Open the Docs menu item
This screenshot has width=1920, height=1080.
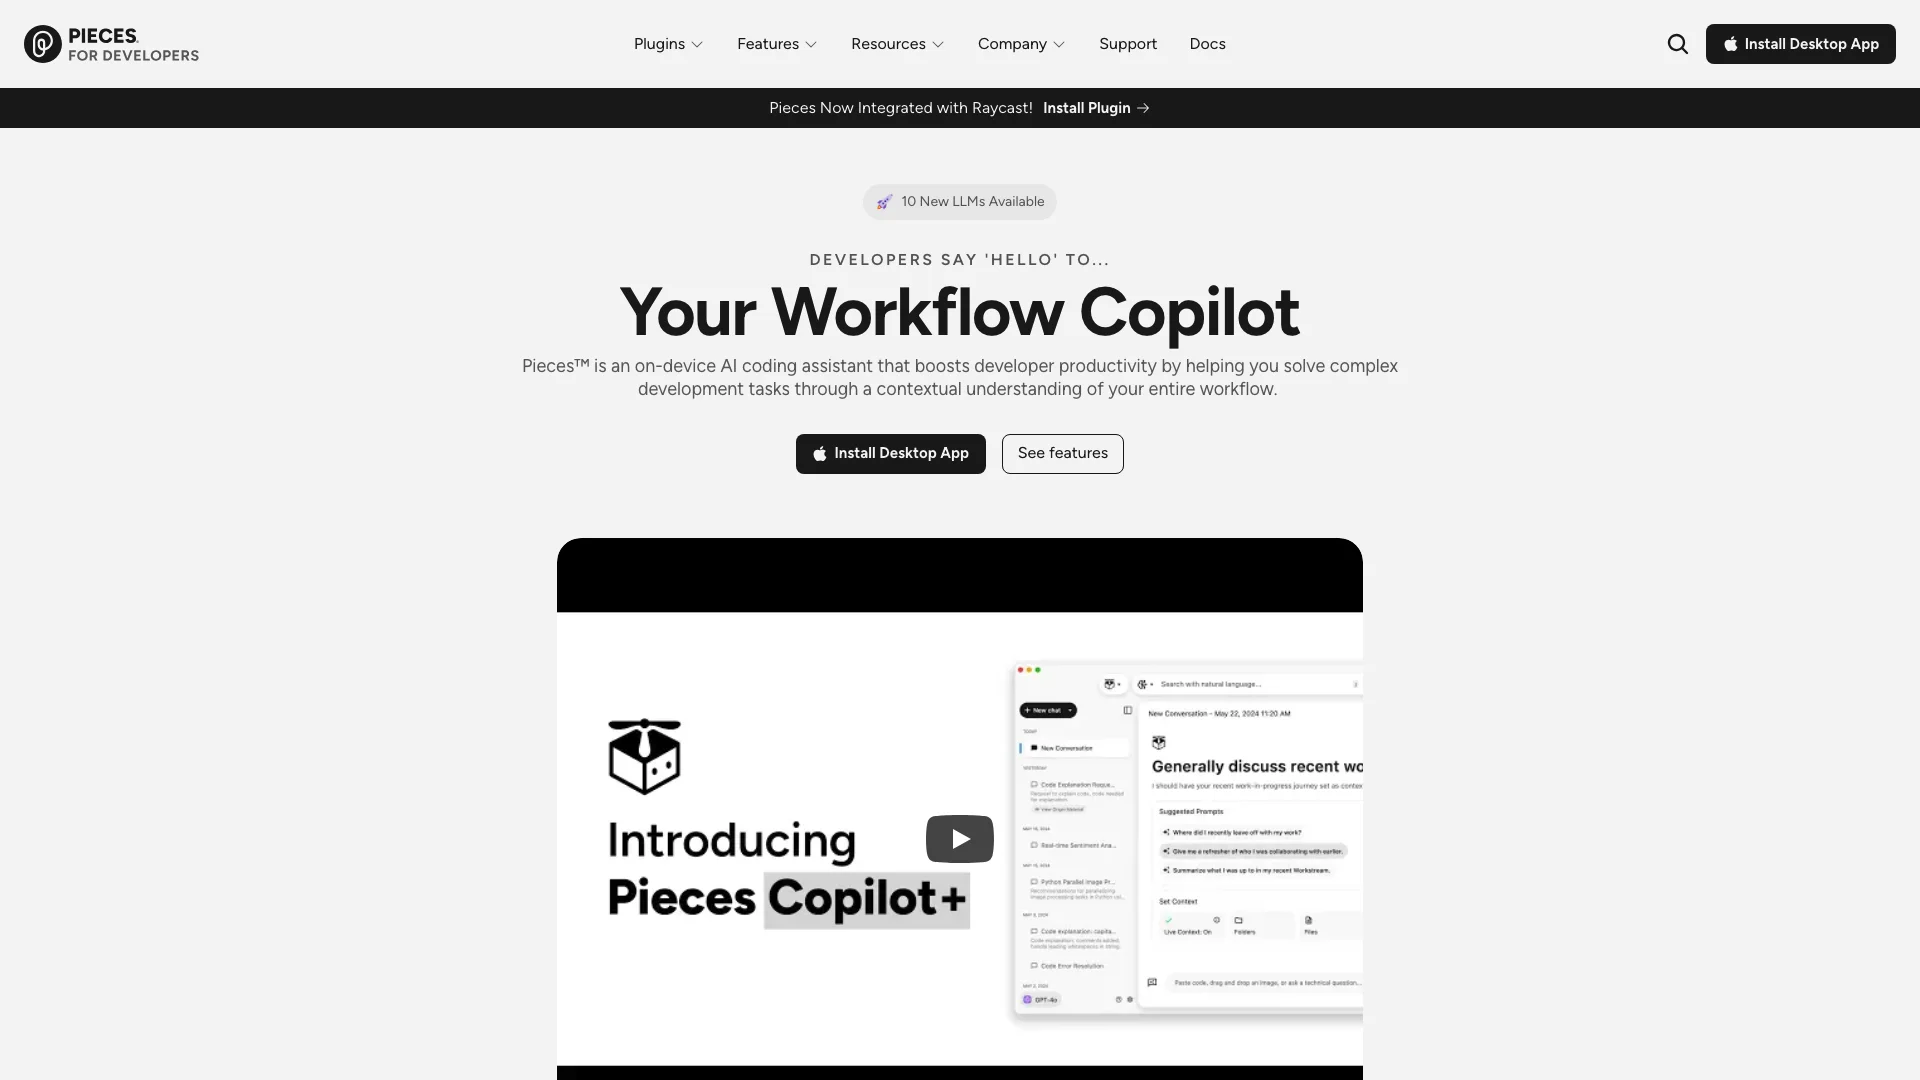click(x=1207, y=44)
